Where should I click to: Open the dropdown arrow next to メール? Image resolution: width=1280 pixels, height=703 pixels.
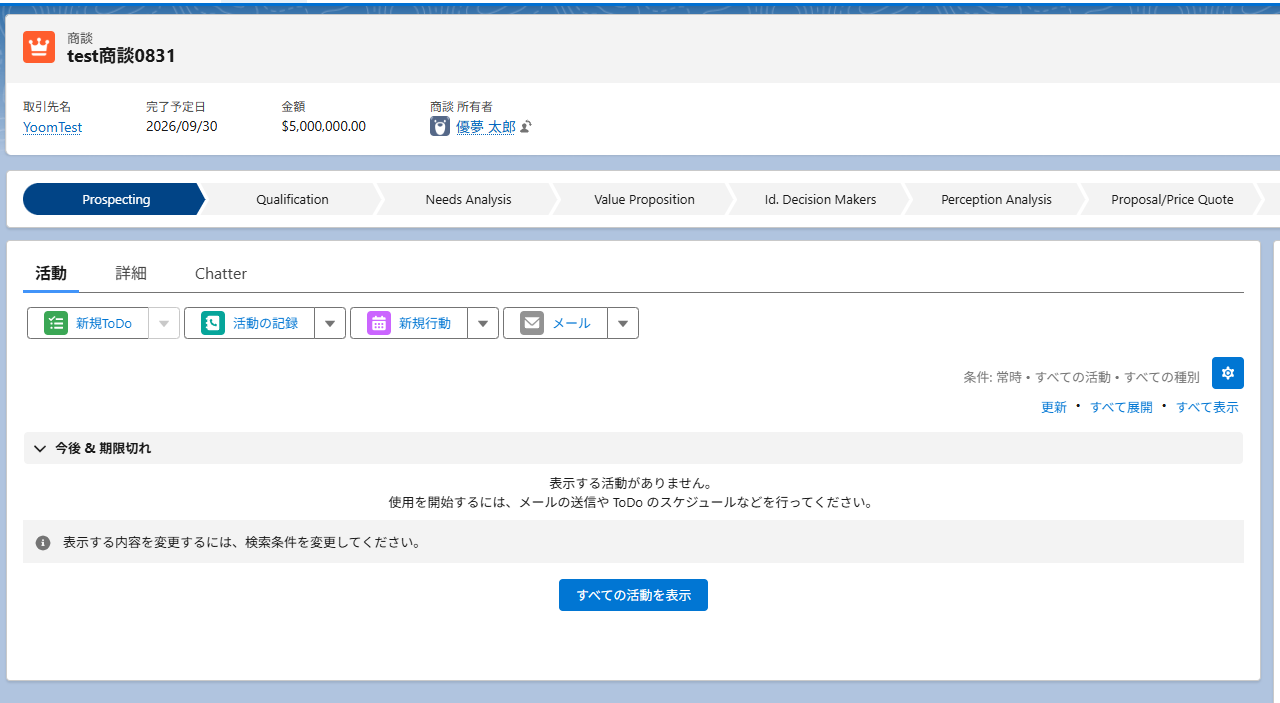(623, 323)
